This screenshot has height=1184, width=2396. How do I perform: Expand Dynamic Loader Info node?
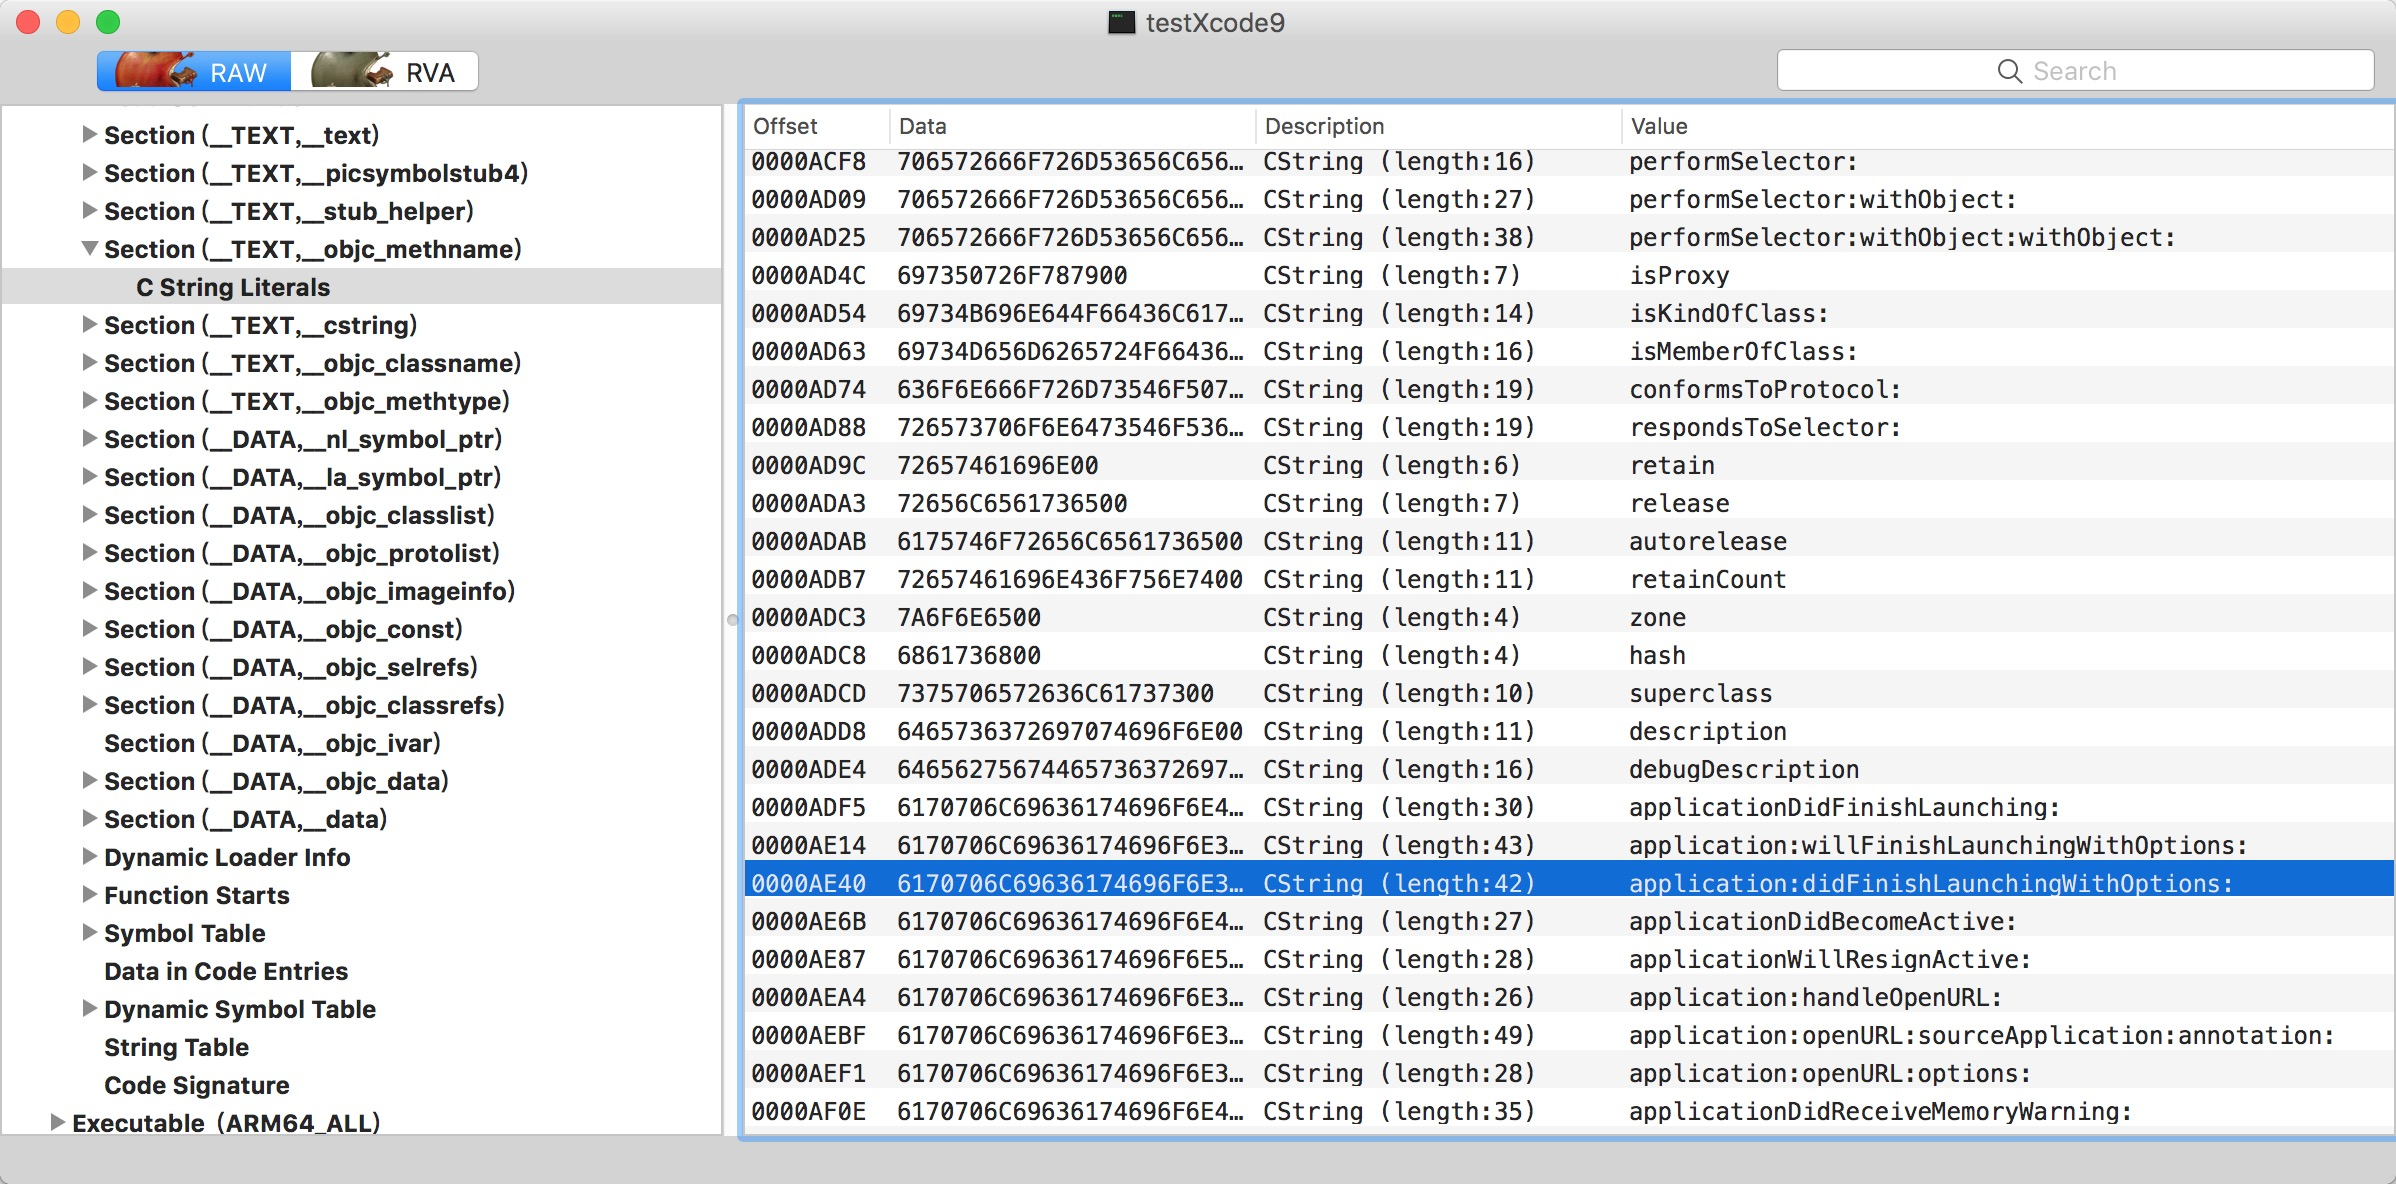(x=89, y=856)
